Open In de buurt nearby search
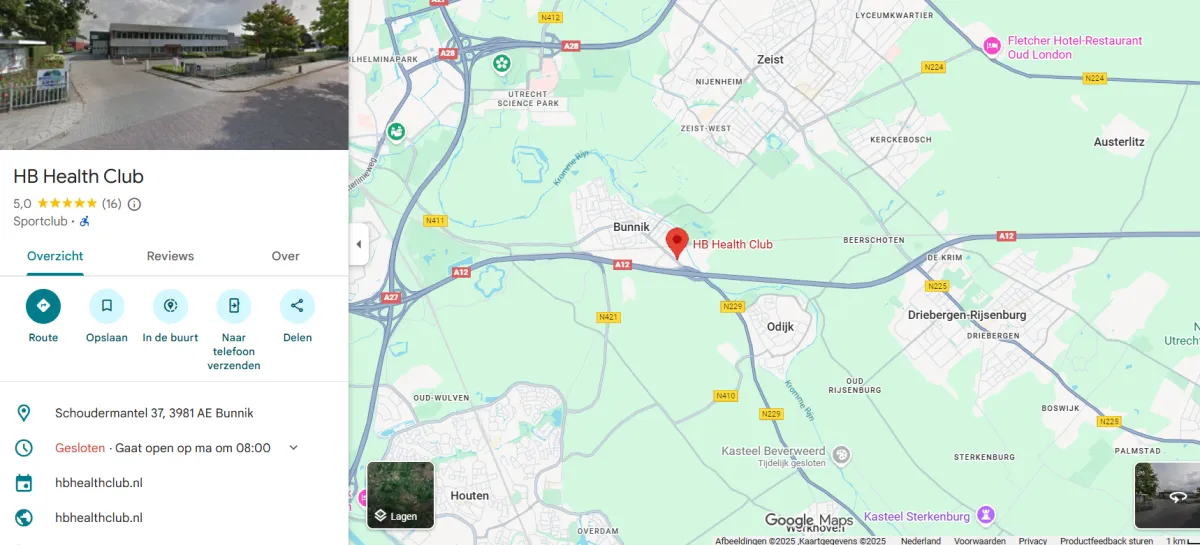The height and width of the screenshot is (545, 1200). tap(170, 306)
